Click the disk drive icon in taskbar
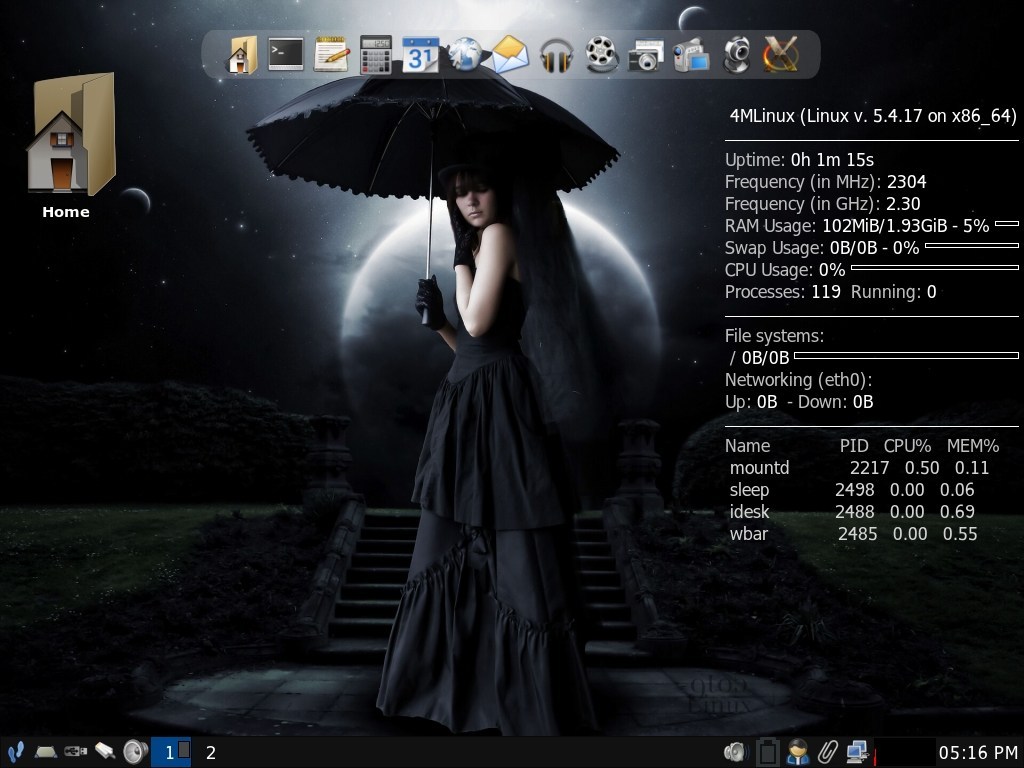 click(x=45, y=752)
